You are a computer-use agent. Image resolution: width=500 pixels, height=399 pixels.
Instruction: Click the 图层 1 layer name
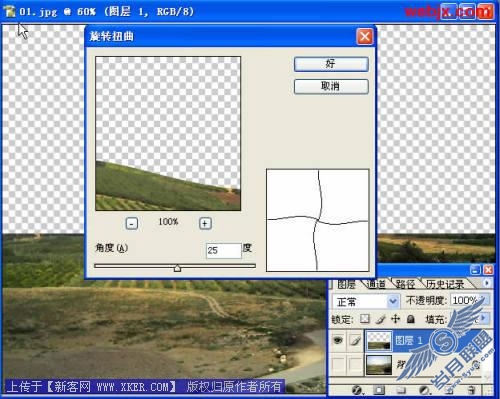point(409,340)
